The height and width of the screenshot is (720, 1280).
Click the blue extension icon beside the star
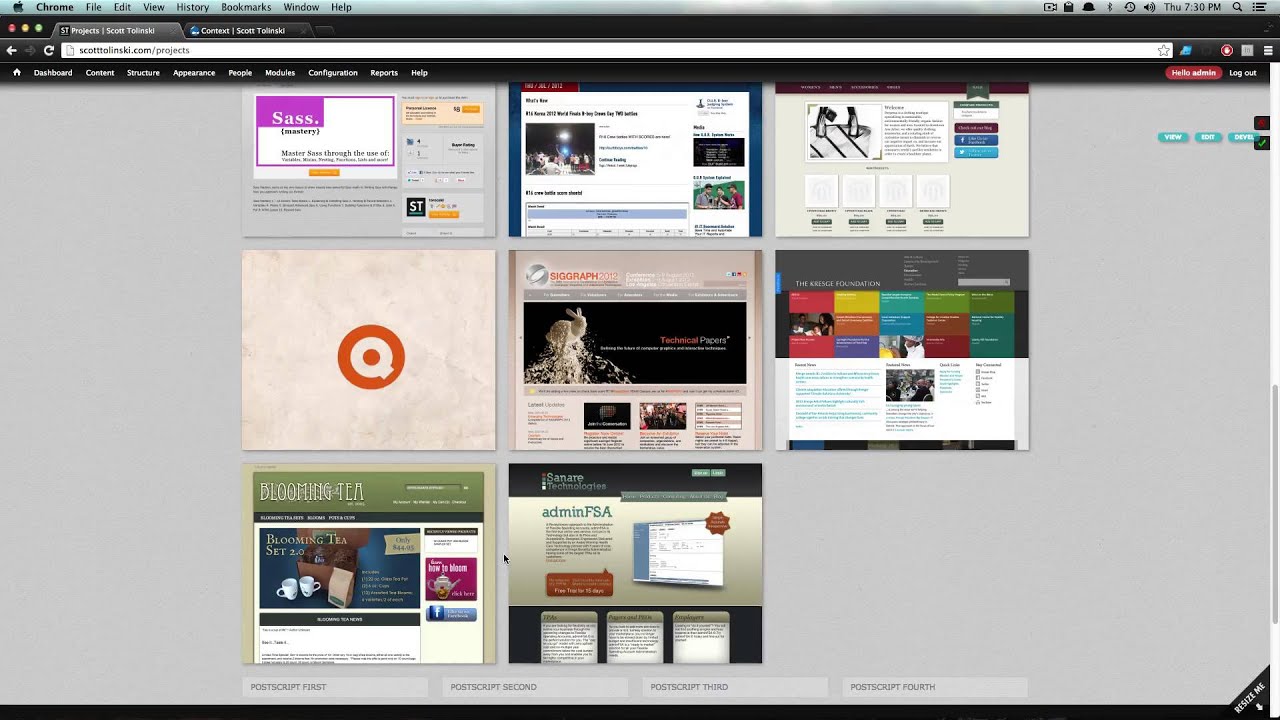[1186, 50]
